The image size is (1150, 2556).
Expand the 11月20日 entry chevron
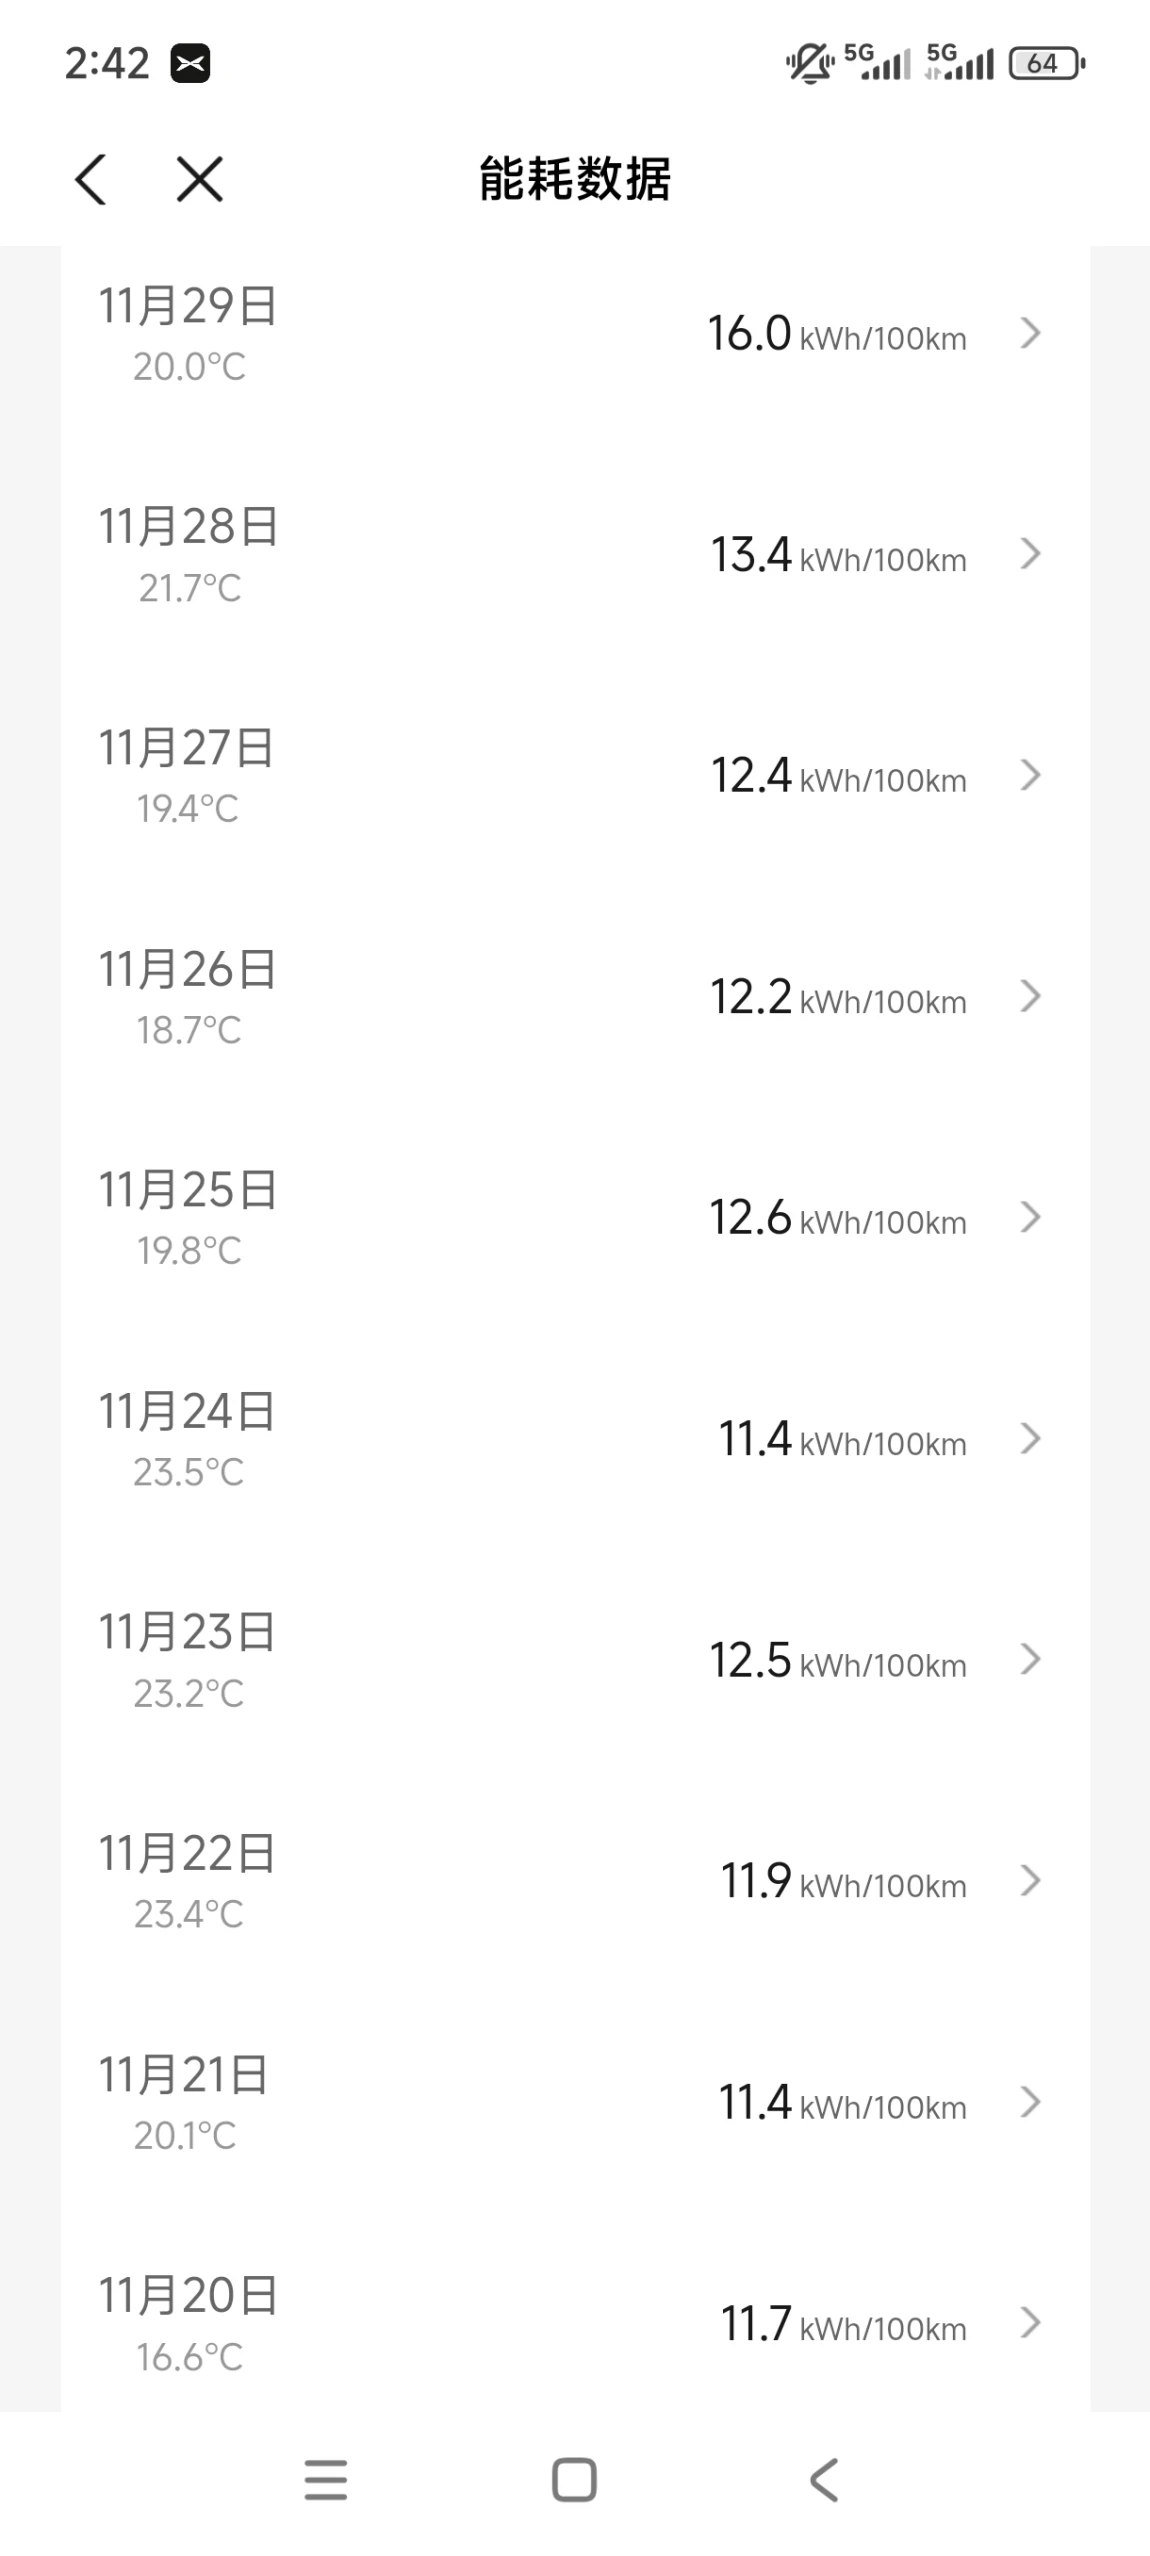coord(1030,2323)
